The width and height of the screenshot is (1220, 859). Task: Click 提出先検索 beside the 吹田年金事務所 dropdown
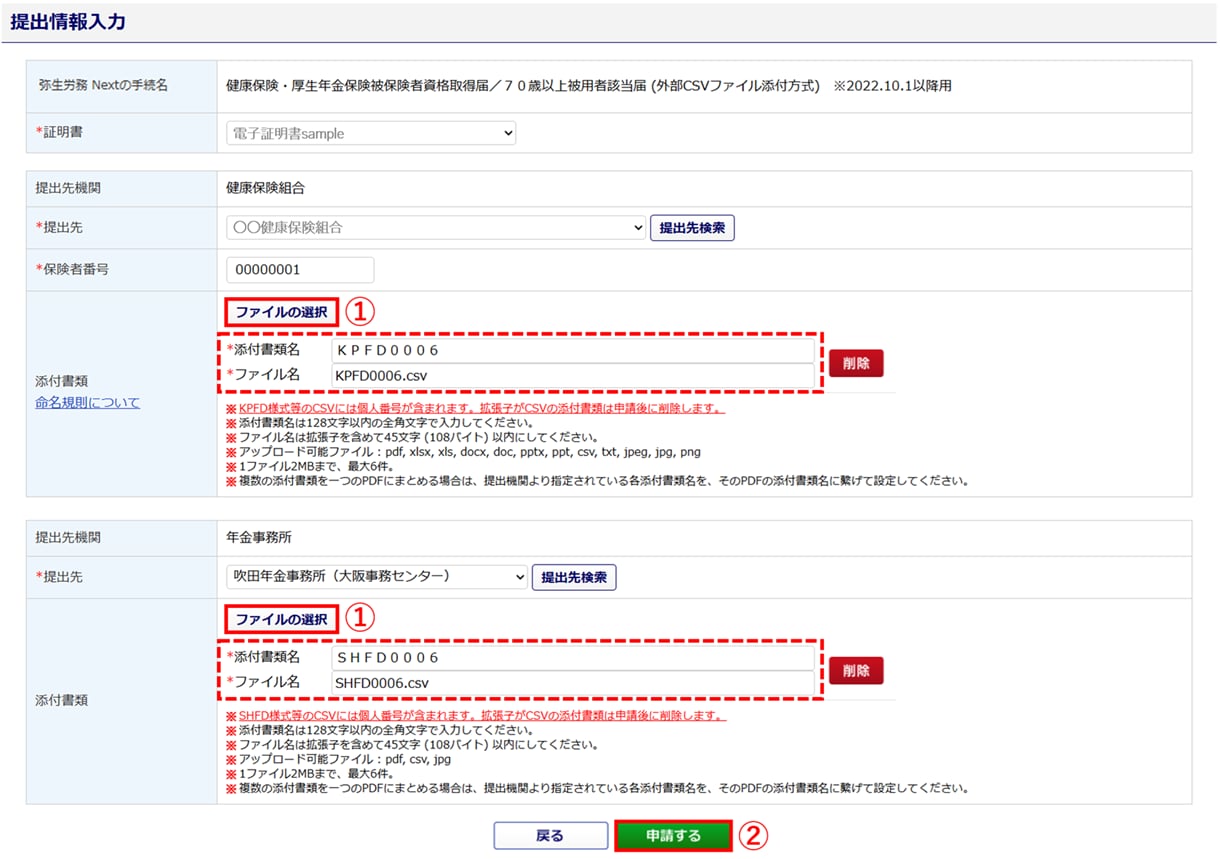click(x=574, y=577)
